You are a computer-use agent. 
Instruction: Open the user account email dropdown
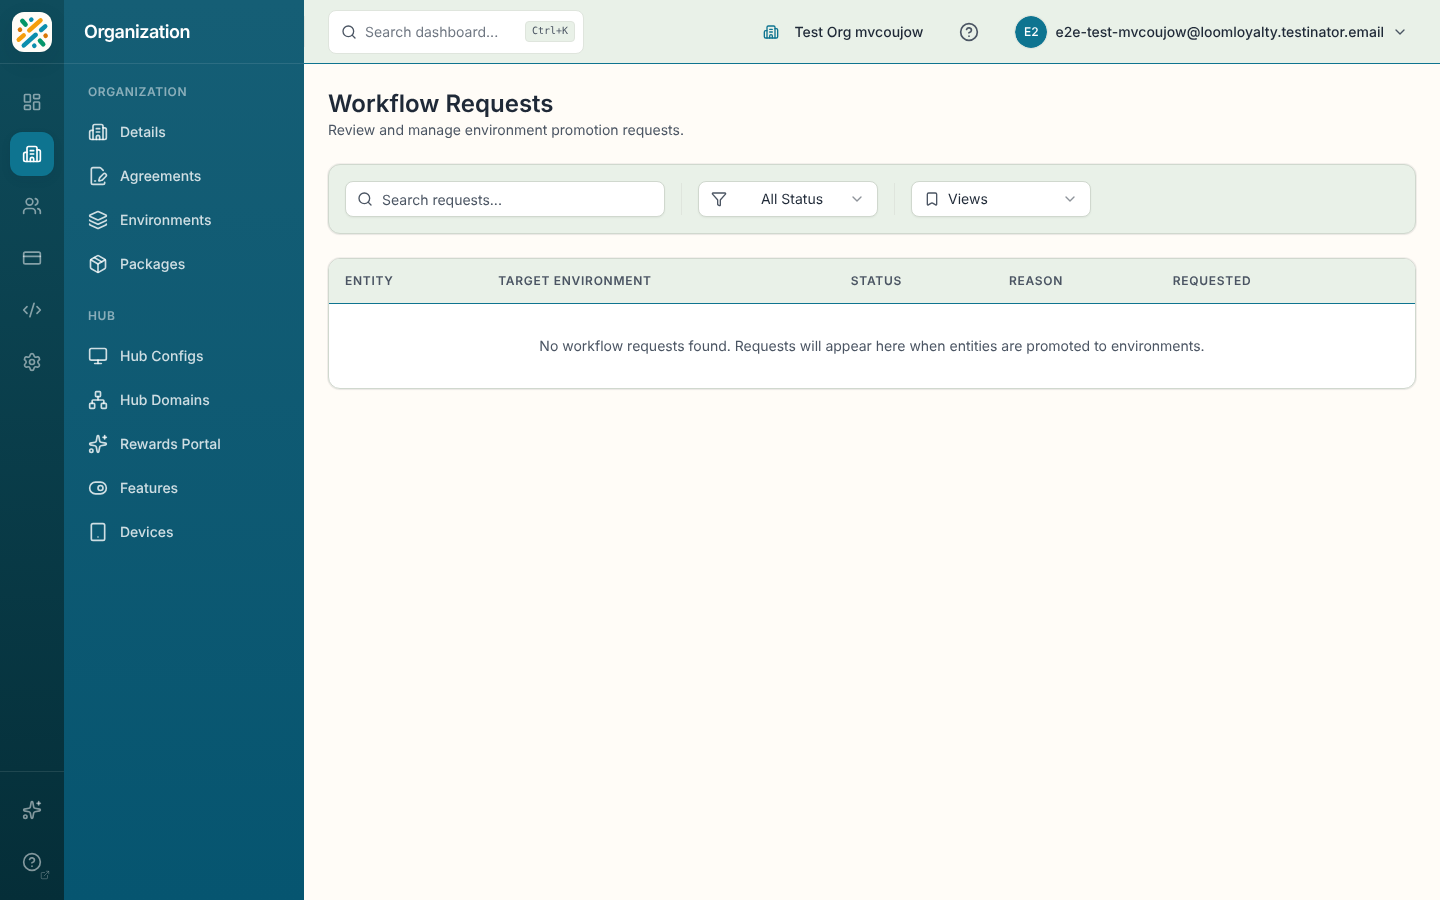[x=1212, y=32]
